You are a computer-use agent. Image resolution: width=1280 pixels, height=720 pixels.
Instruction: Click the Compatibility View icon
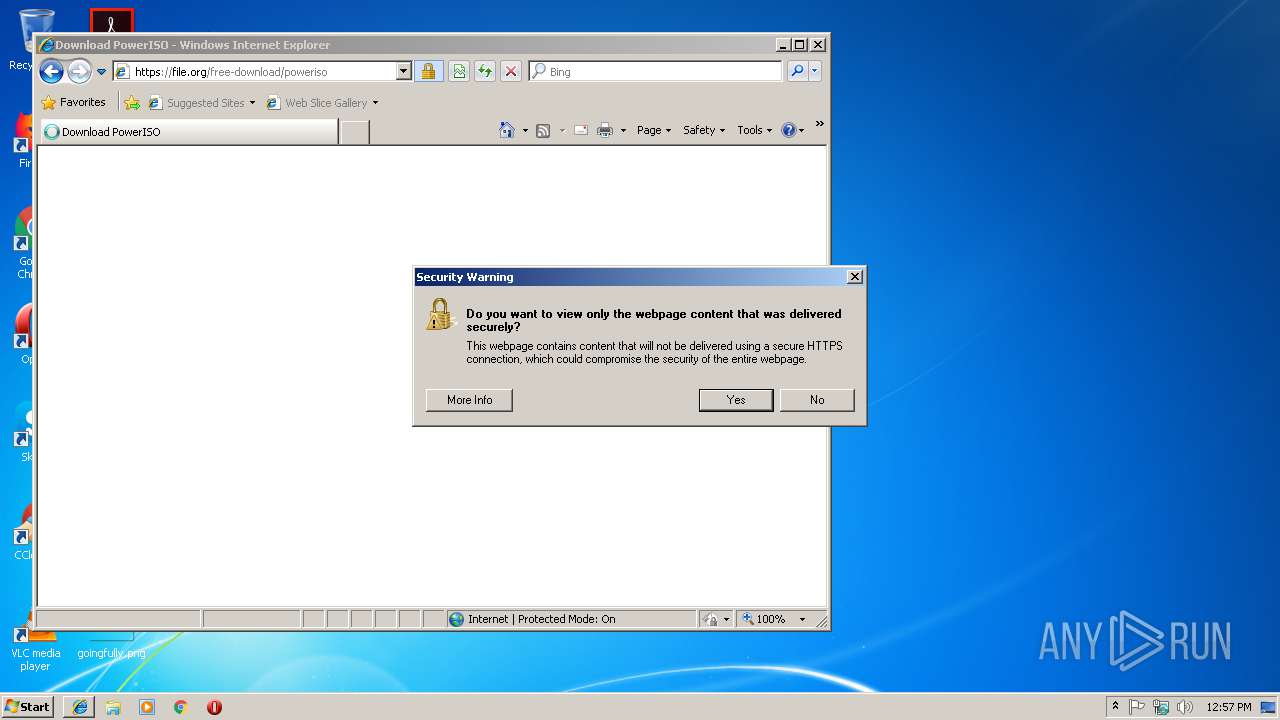coord(459,72)
